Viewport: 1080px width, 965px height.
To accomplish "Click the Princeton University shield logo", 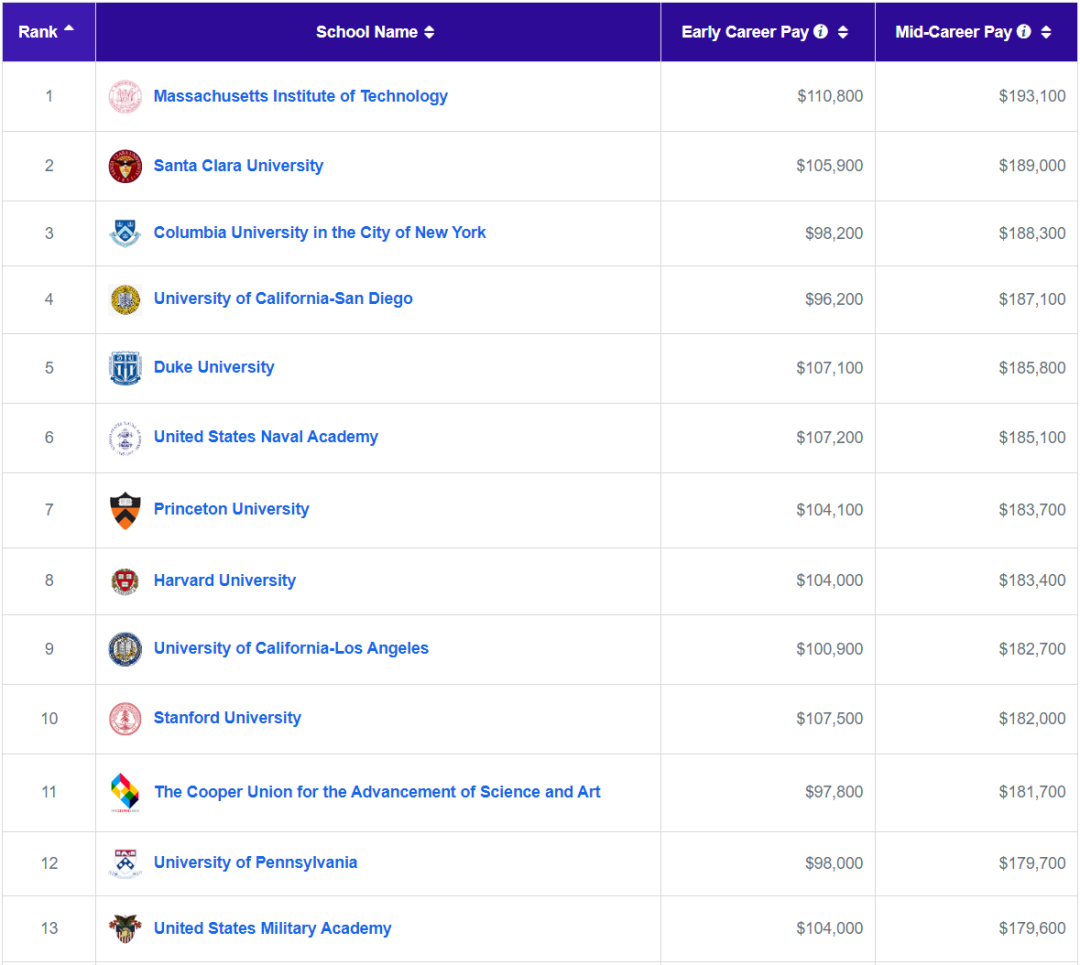I will pyautogui.click(x=125, y=510).
